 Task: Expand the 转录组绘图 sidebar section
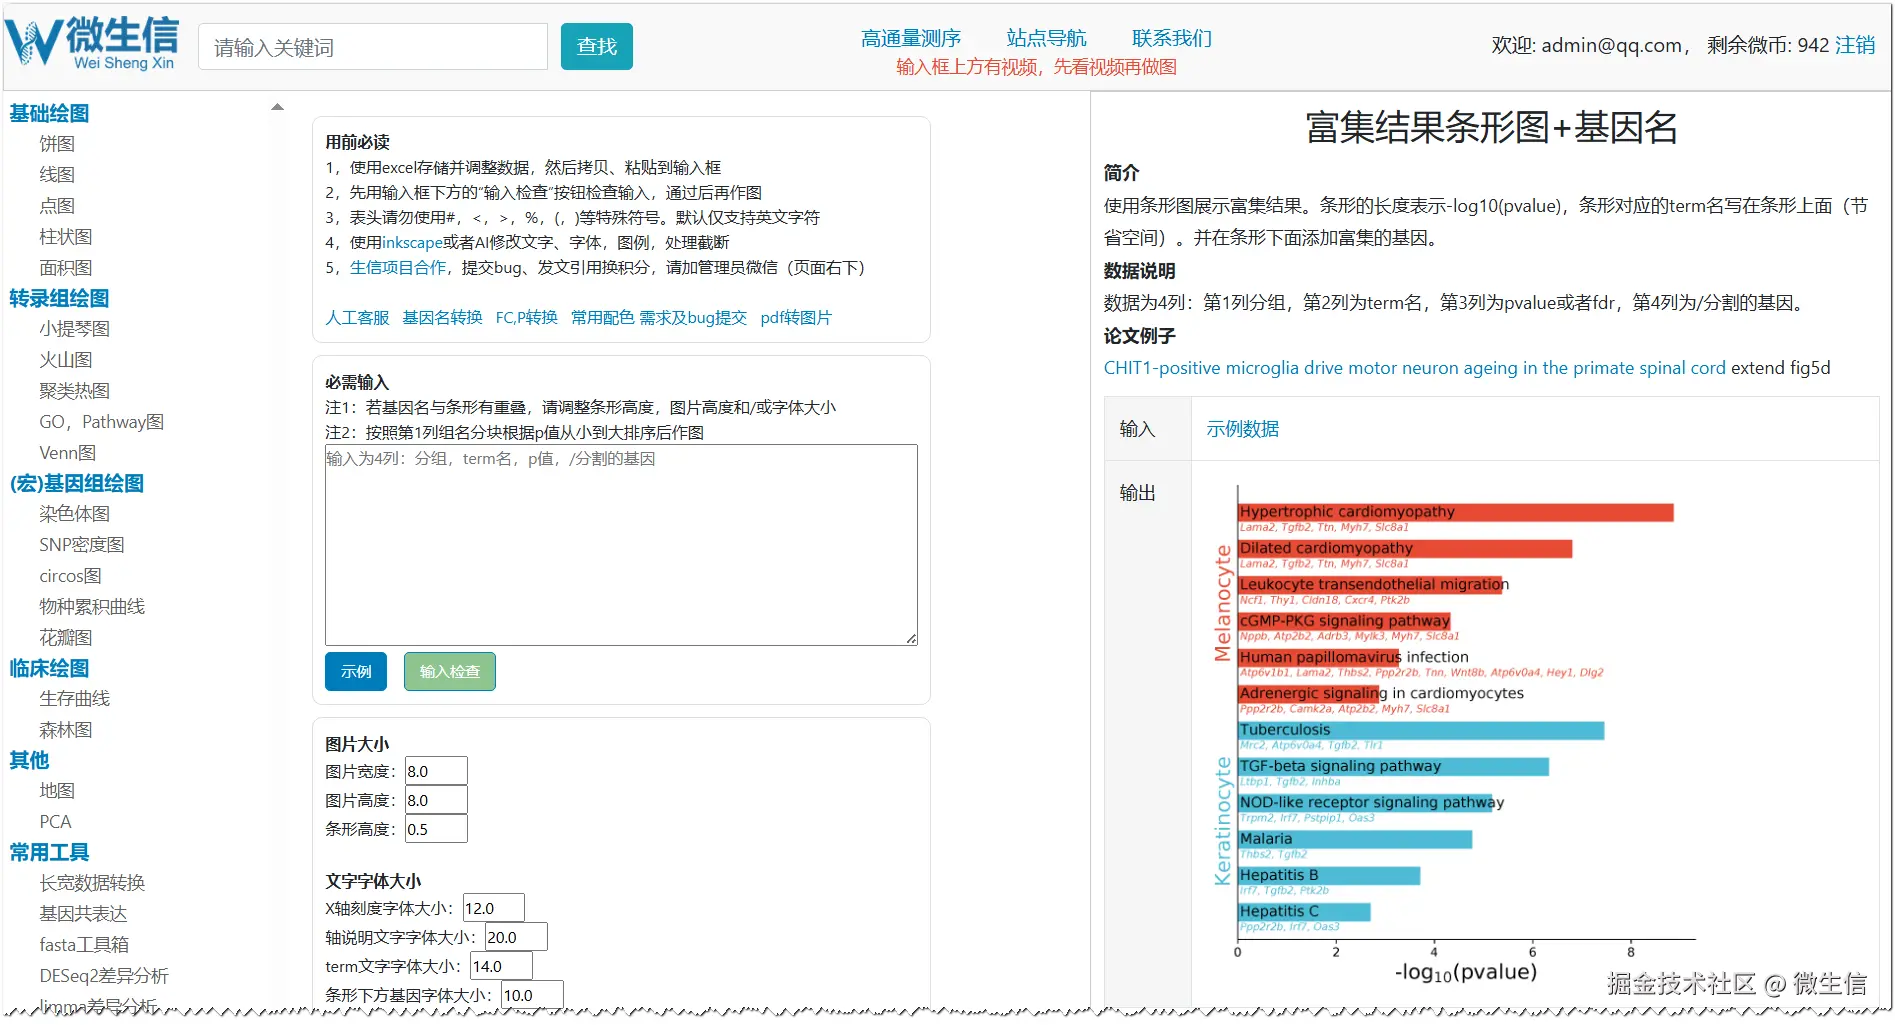pyautogui.click(x=59, y=298)
